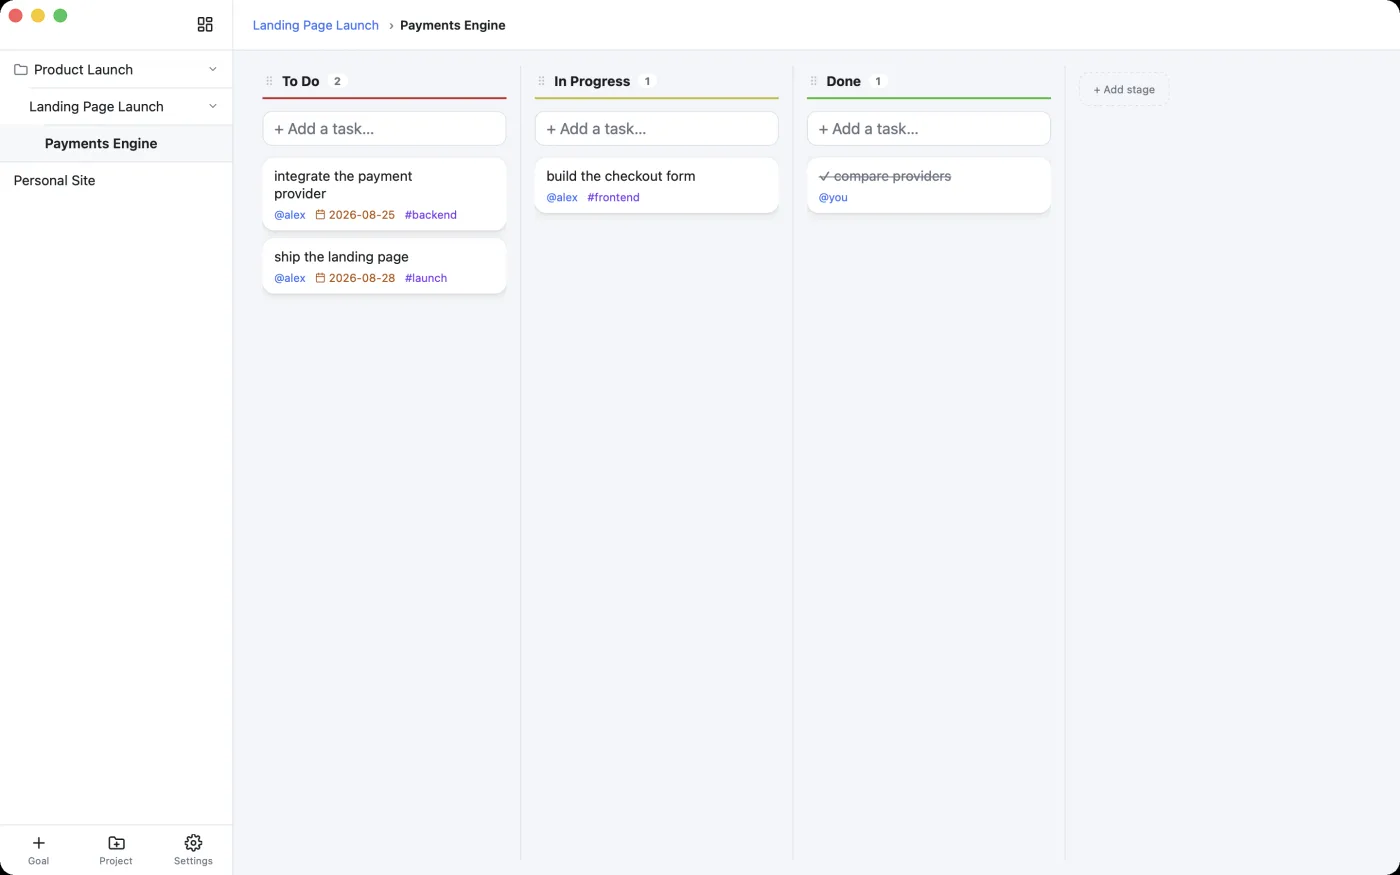Click @alex on the checkout form card
This screenshot has width=1400, height=875.
(562, 197)
